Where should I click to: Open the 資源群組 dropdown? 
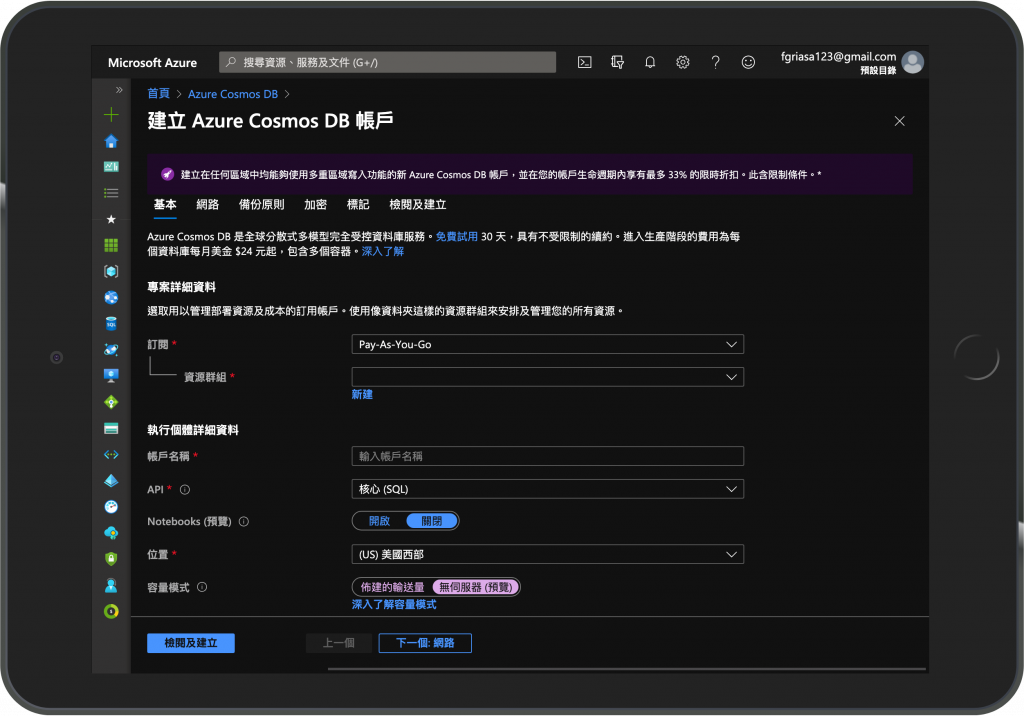[547, 377]
